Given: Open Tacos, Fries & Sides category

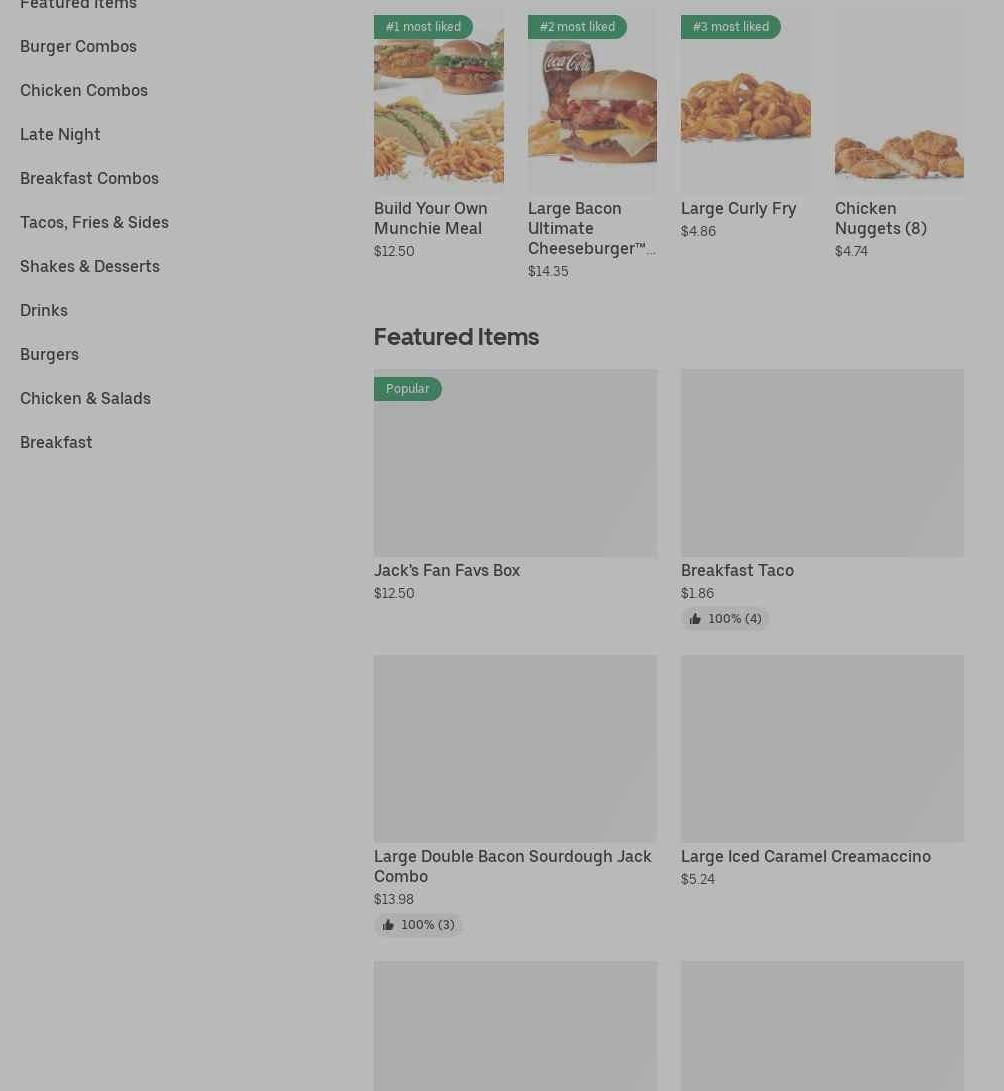Looking at the screenshot, I should [x=94, y=222].
